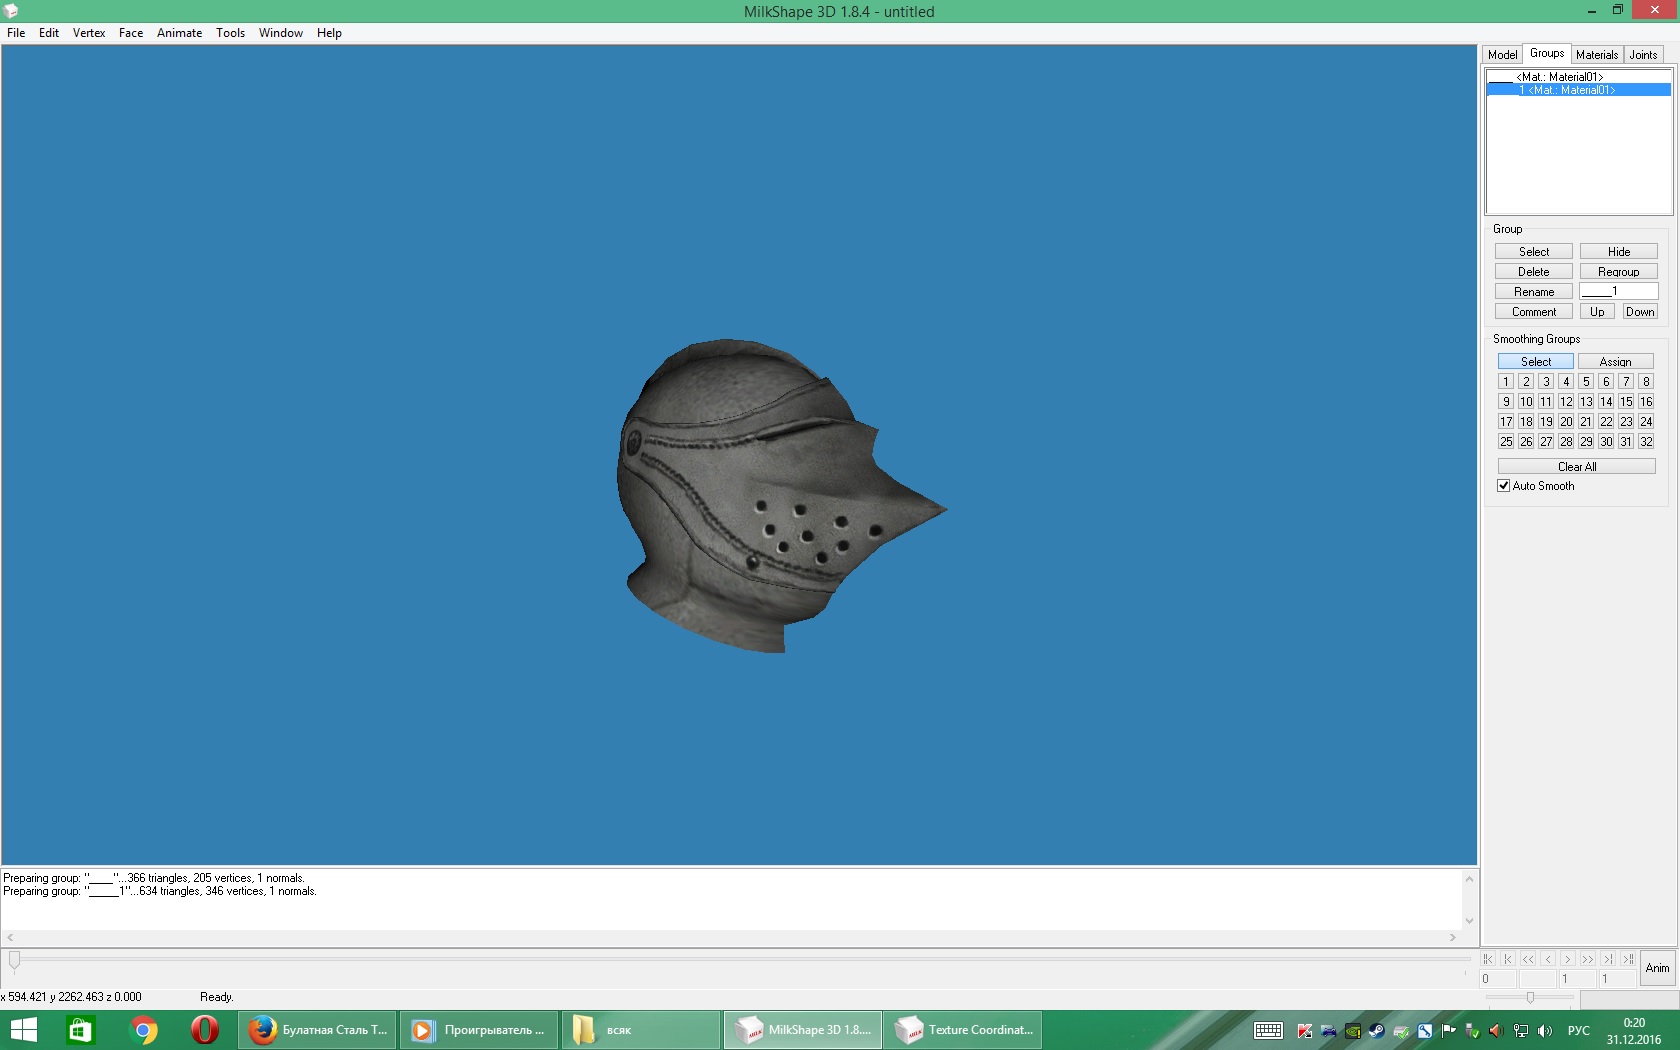Toggle smoothing group 8
Screen dimensions: 1680x1050
click(1646, 382)
